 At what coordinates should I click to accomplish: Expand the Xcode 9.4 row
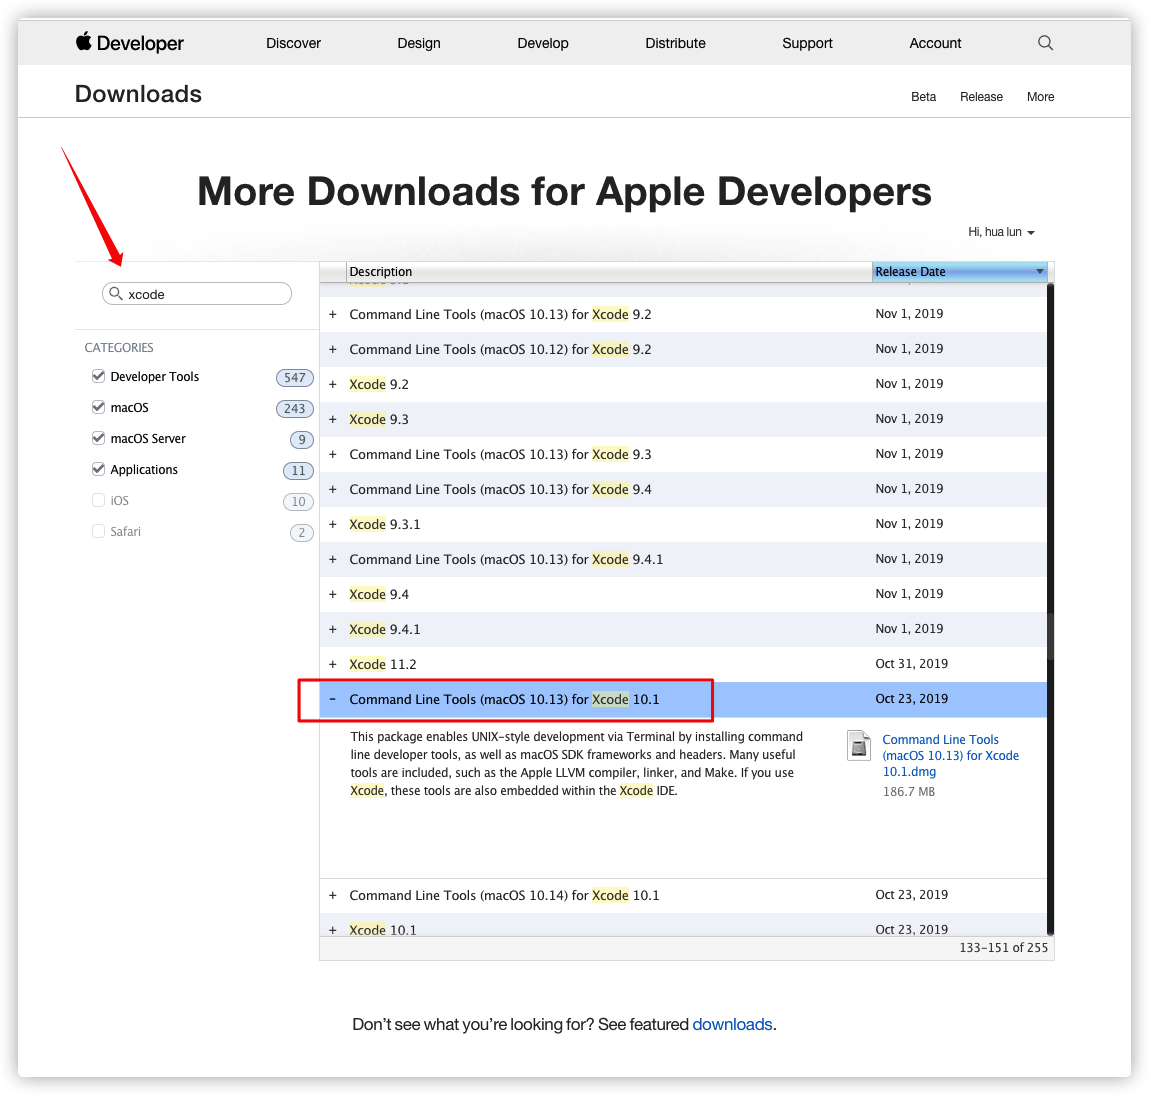pyautogui.click(x=333, y=594)
